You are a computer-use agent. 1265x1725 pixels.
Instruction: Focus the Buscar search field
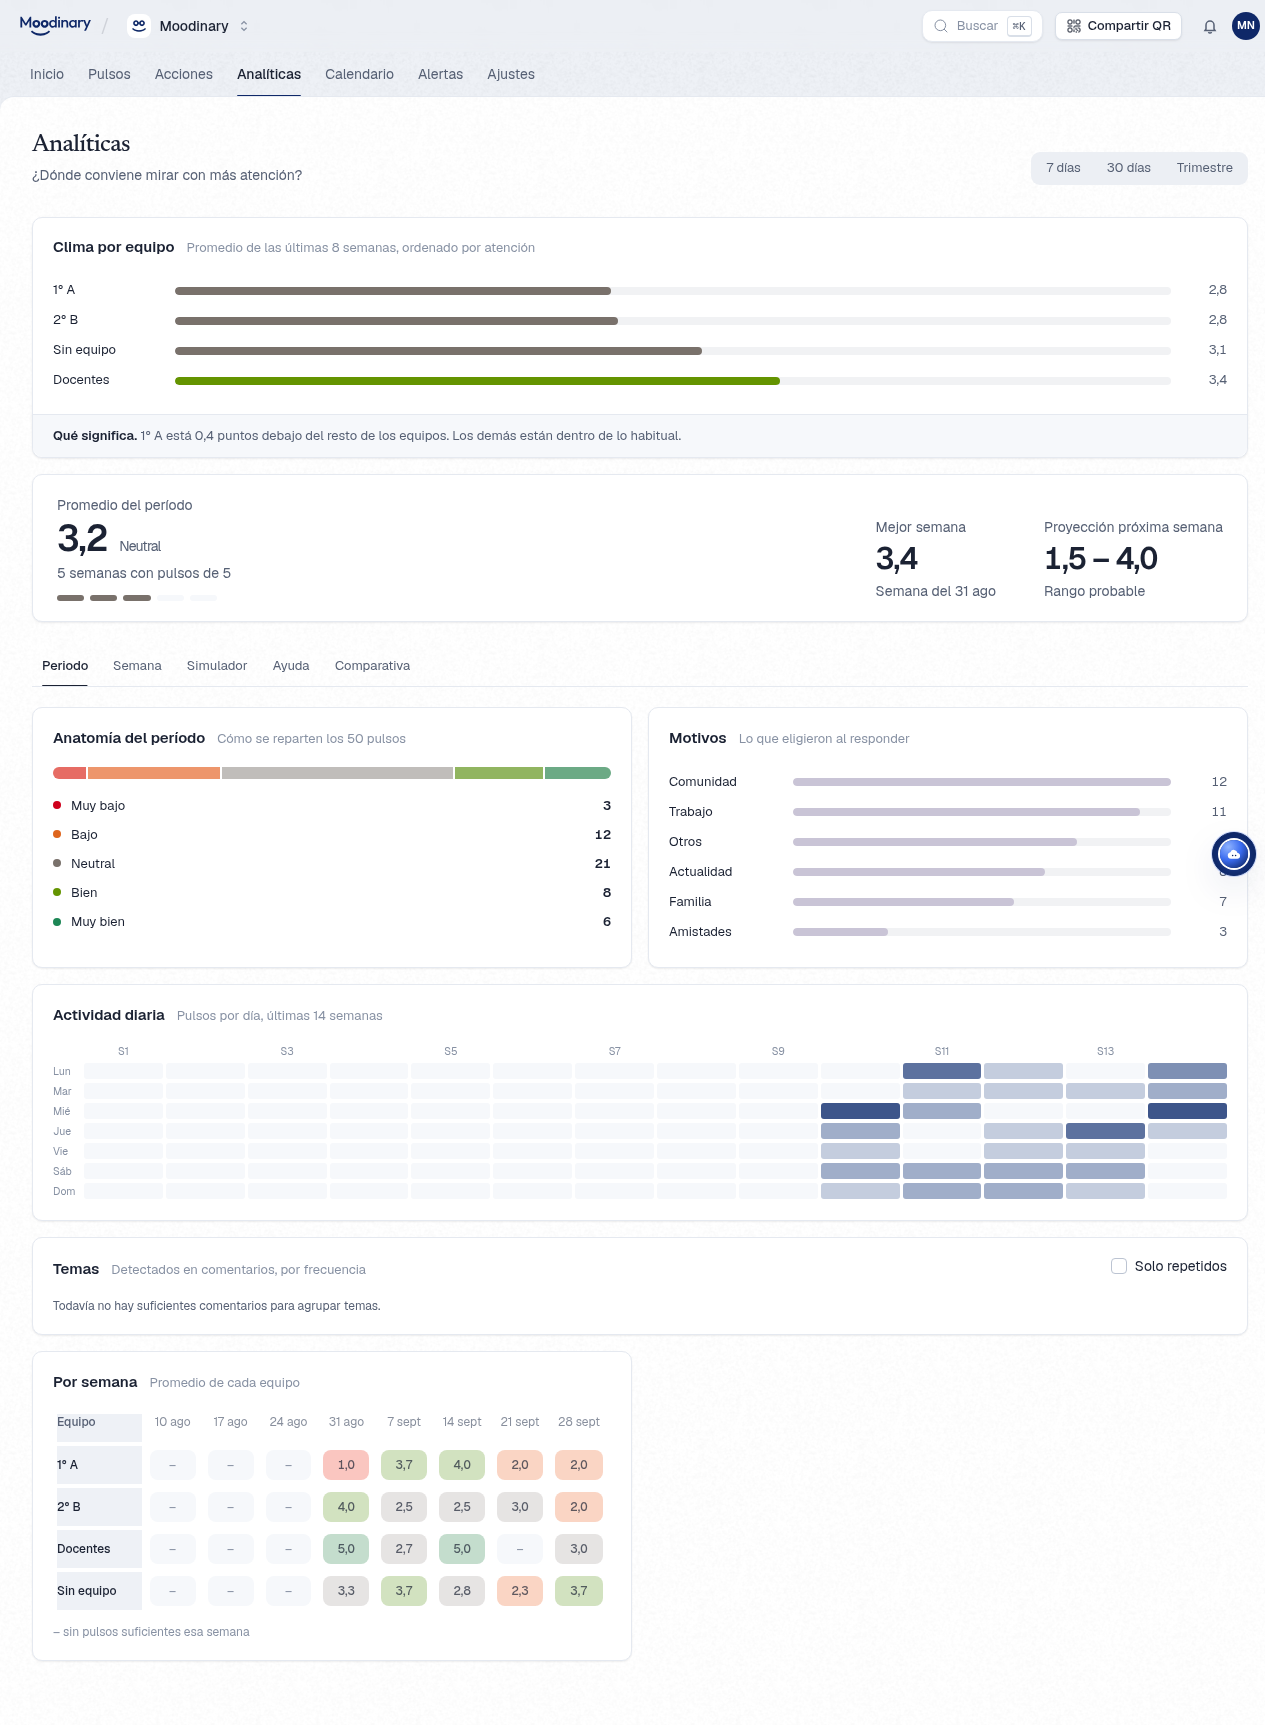click(x=982, y=26)
